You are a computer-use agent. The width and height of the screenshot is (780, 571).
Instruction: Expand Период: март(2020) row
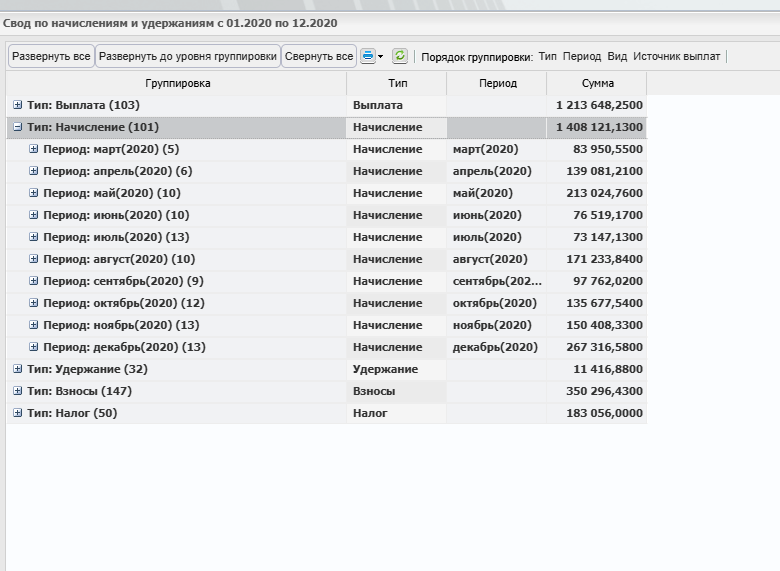pyautogui.click(x=33, y=149)
